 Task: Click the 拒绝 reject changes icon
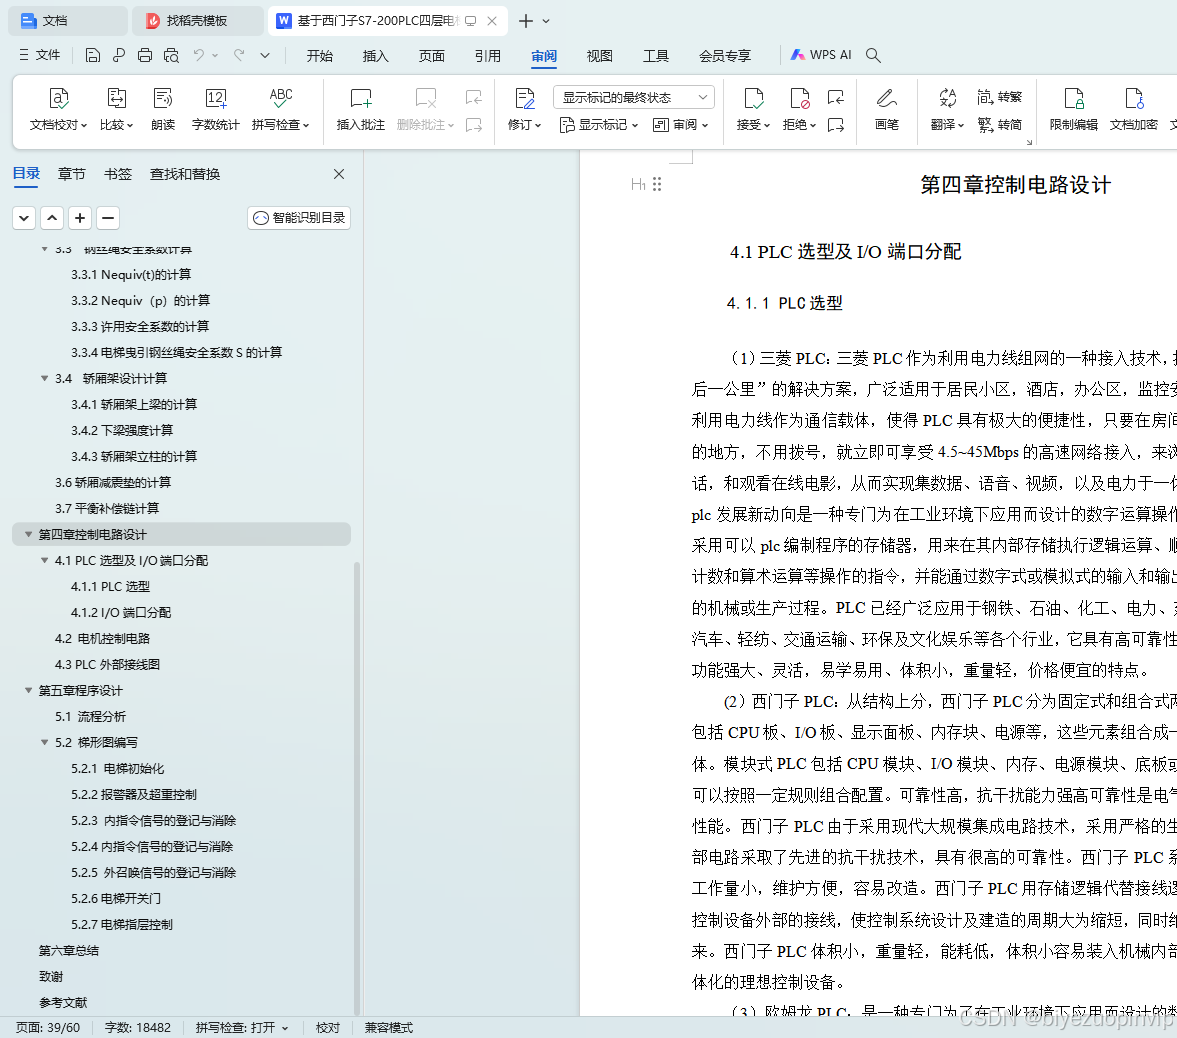(x=799, y=98)
